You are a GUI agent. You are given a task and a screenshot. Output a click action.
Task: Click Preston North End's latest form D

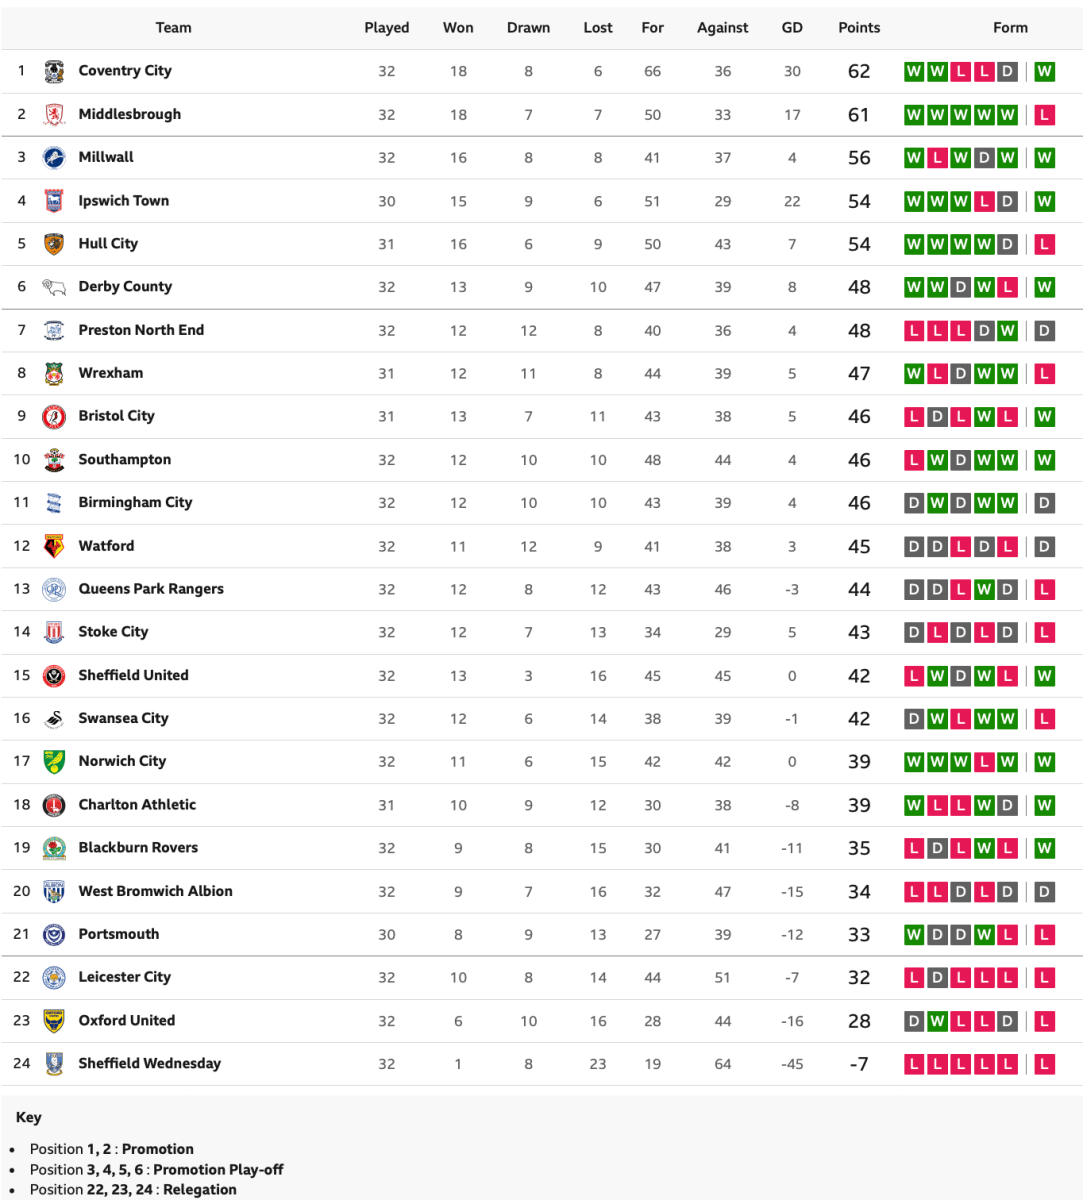tap(1044, 330)
